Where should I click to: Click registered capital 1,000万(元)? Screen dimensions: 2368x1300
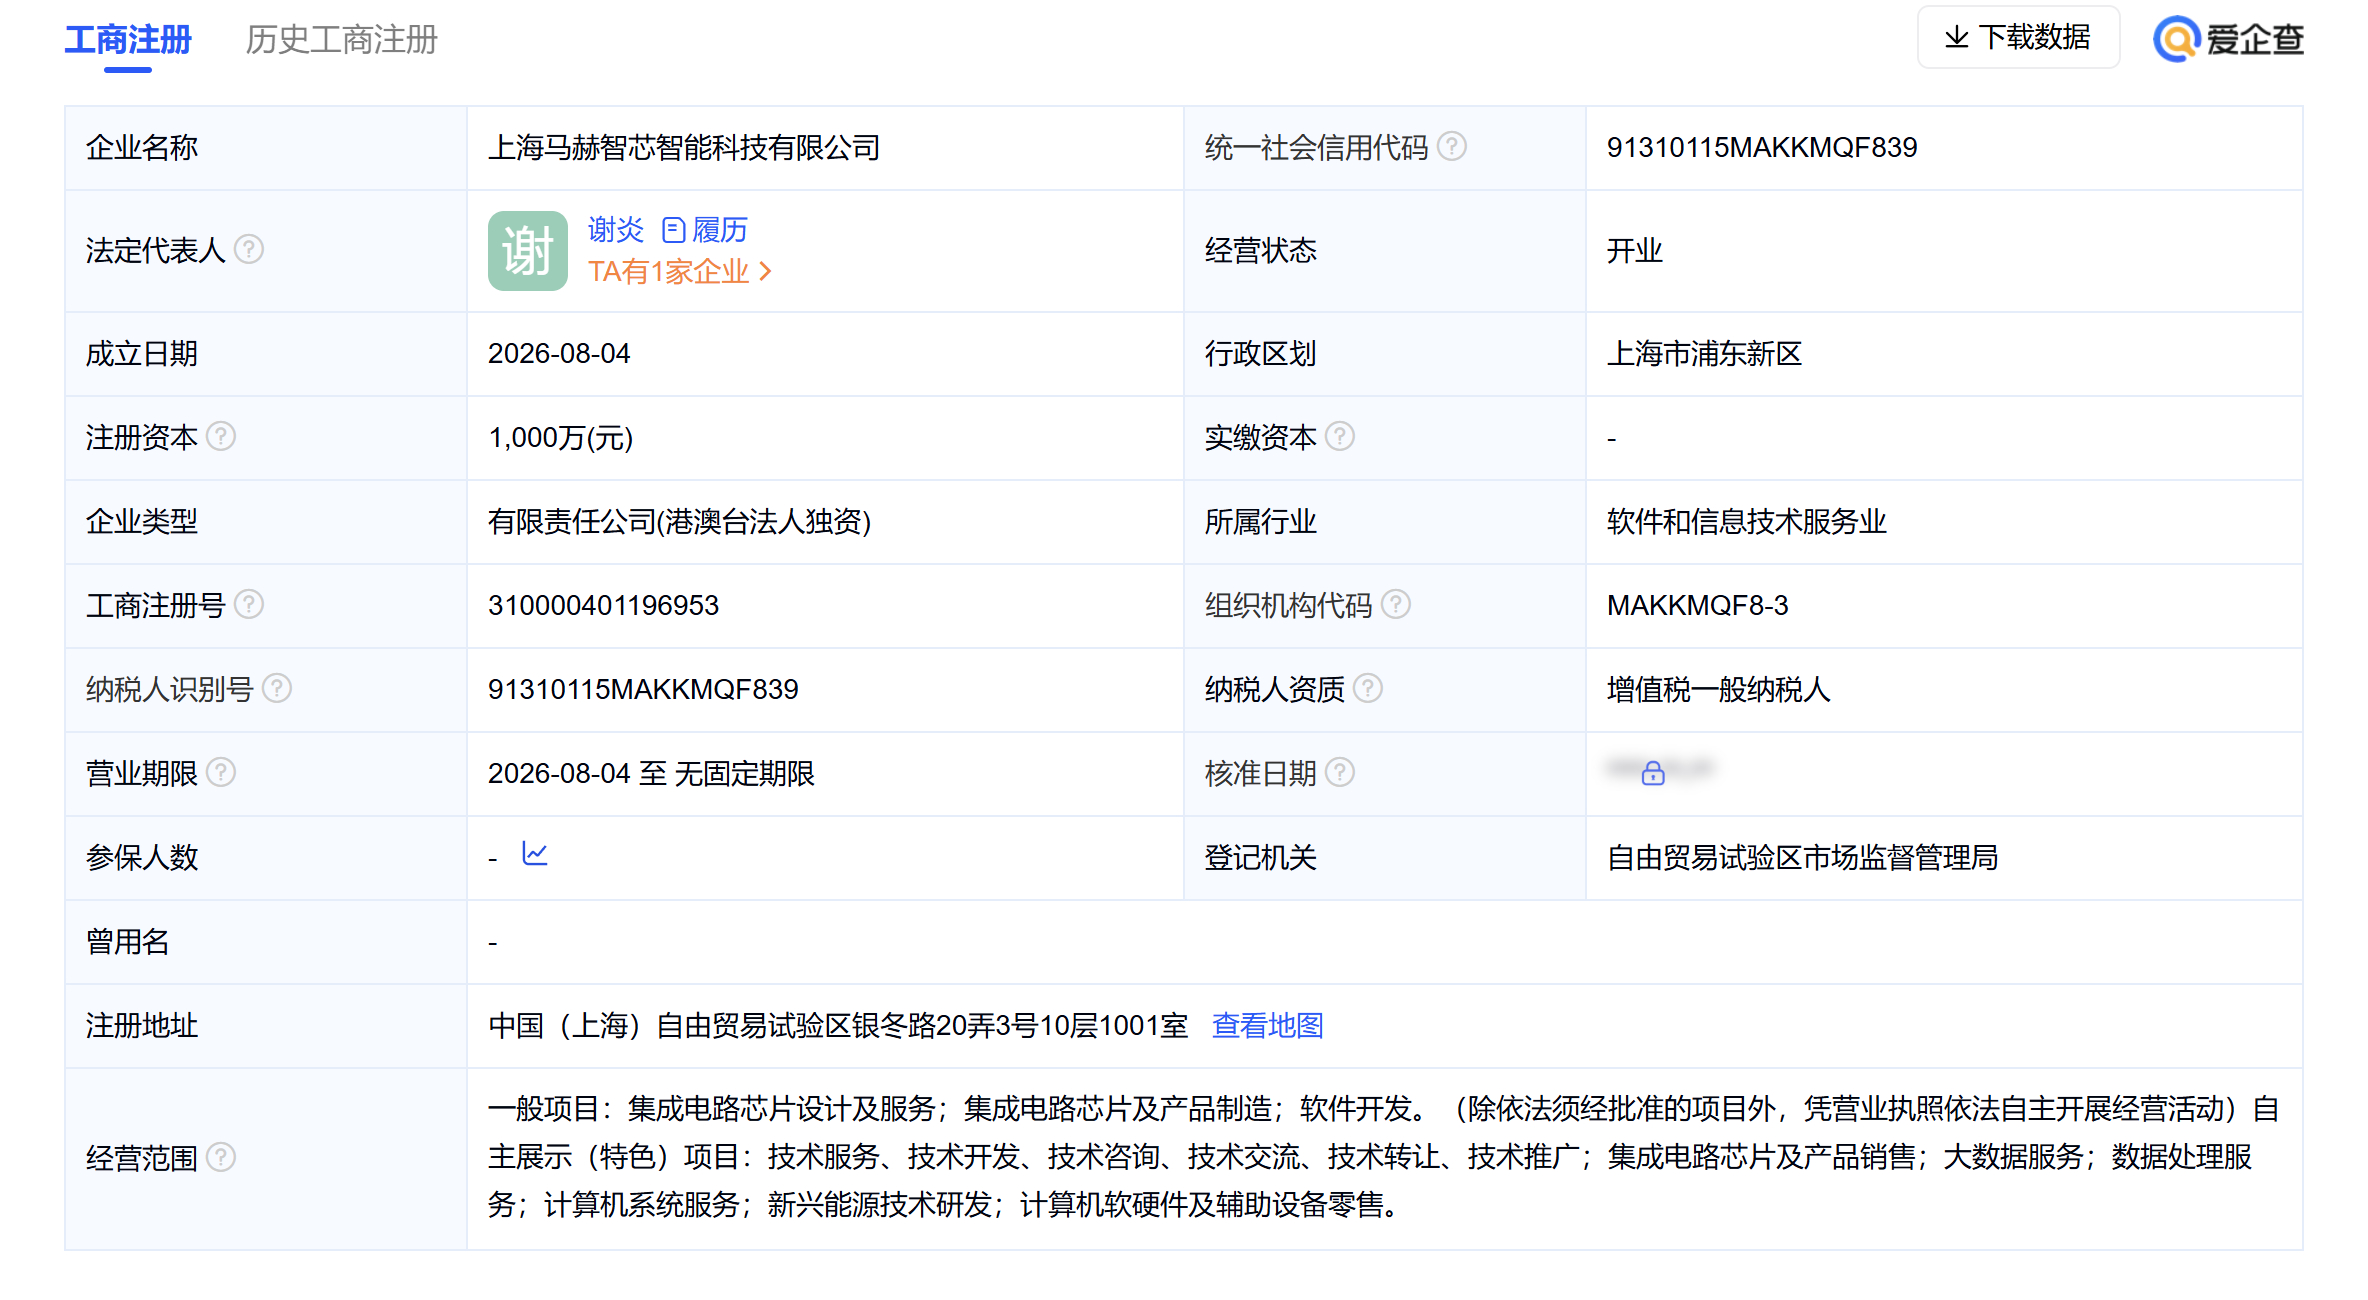[x=561, y=438]
